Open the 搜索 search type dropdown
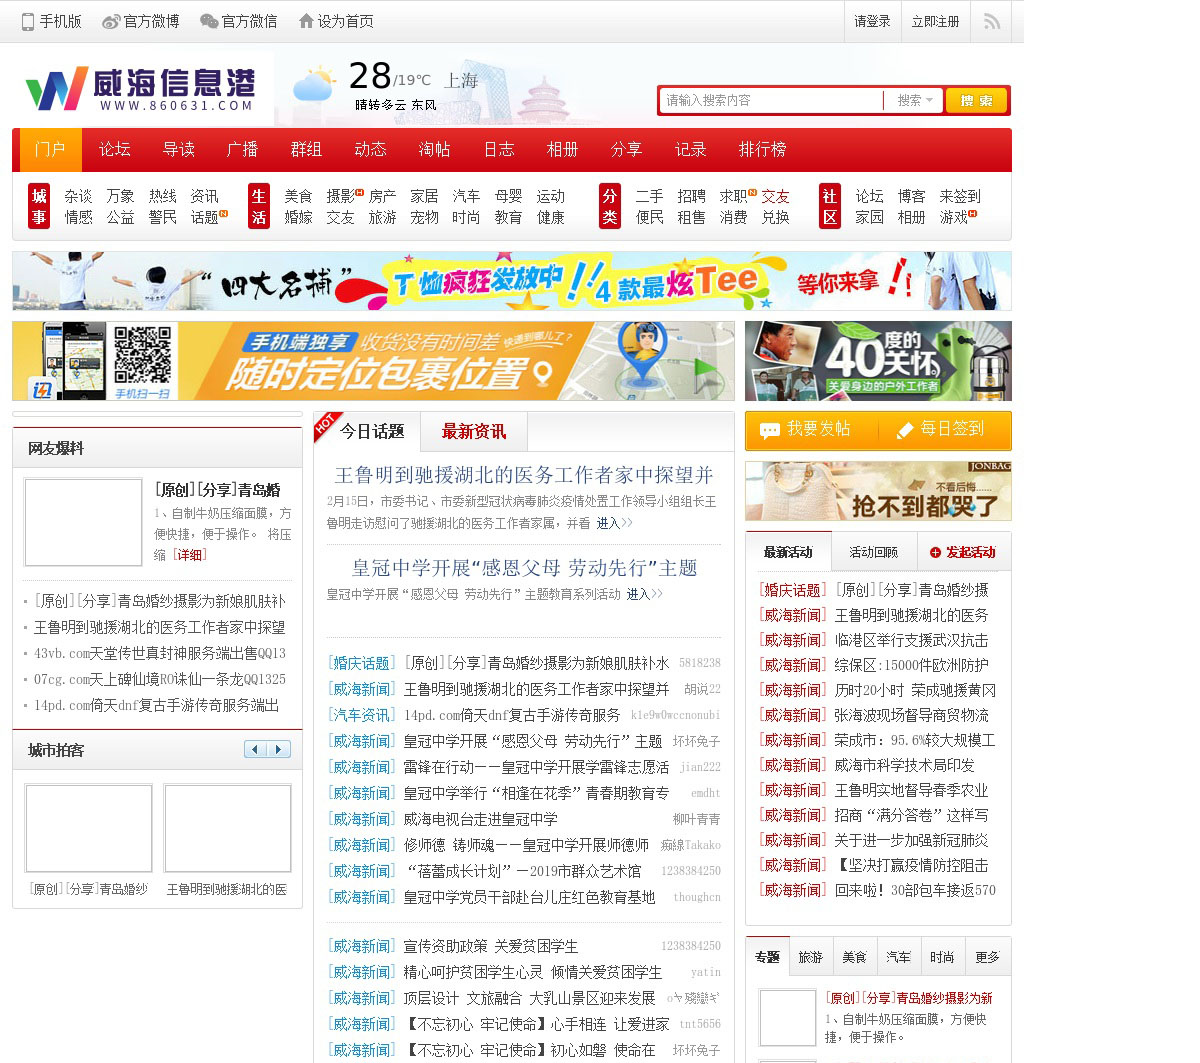The width and height of the screenshot is (1200, 1063). (x=914, y=100)
